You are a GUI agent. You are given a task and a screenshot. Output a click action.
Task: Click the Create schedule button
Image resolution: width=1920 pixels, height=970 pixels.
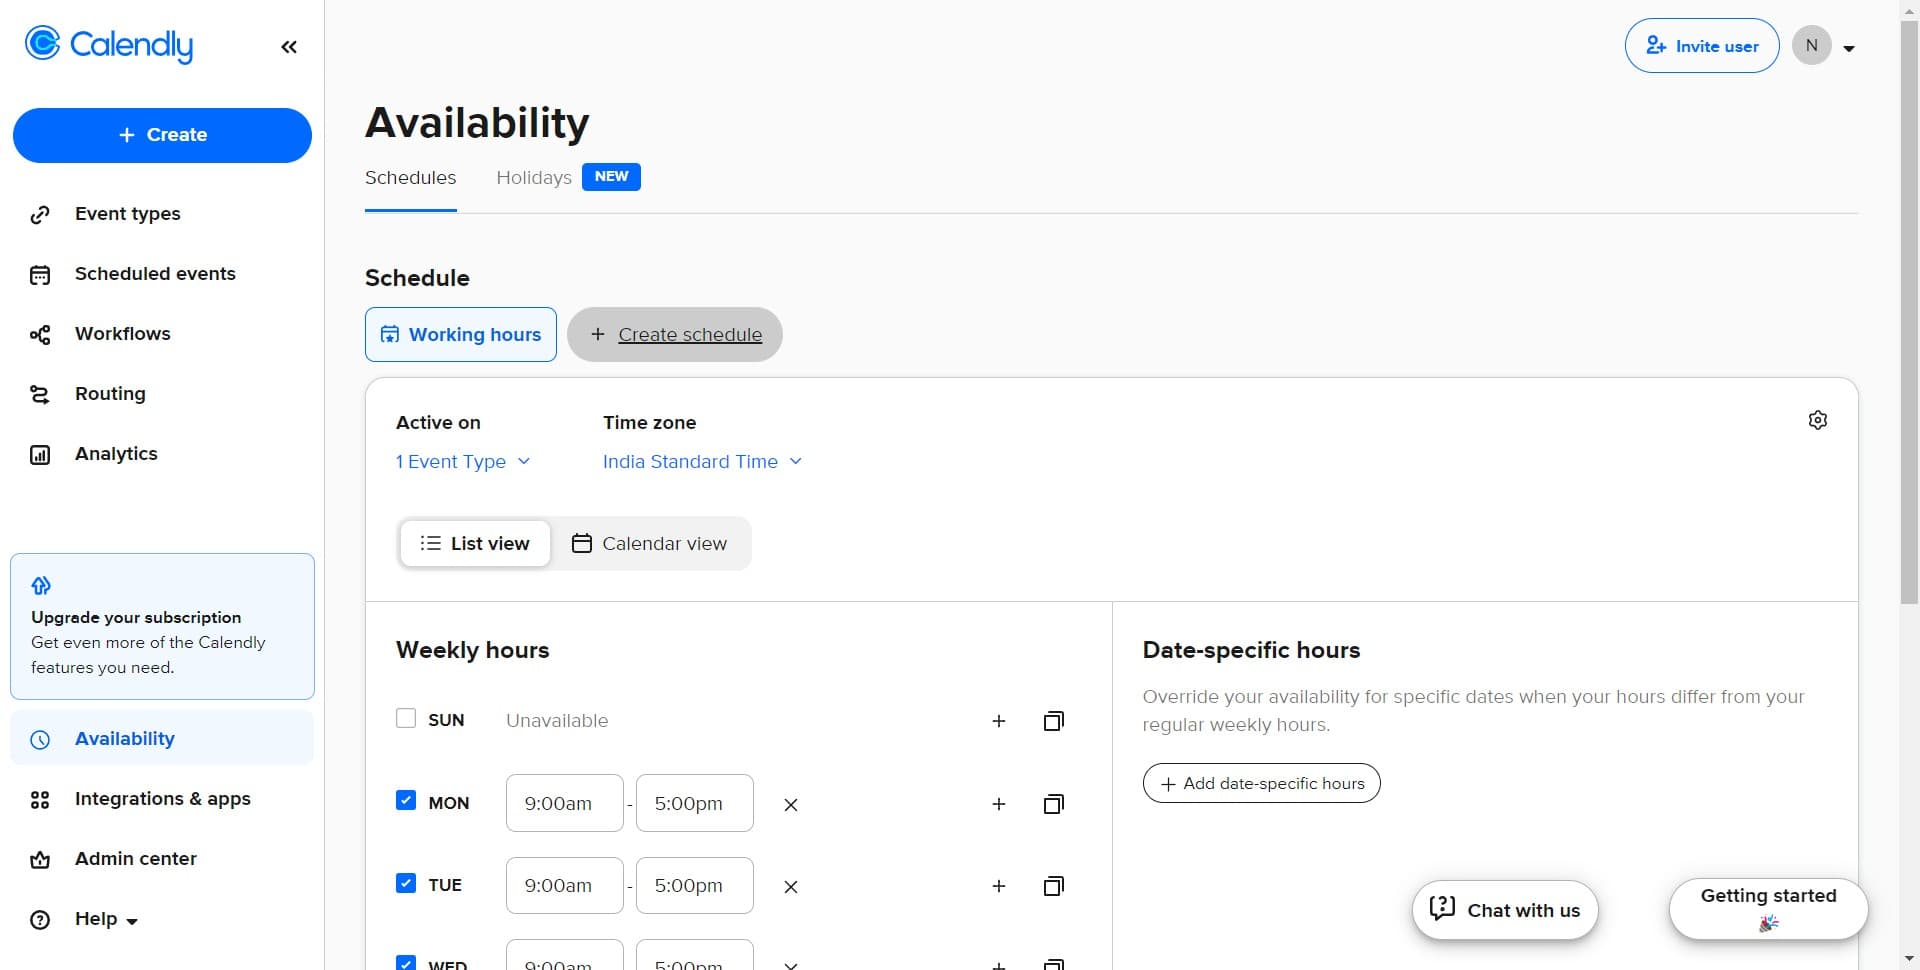675,335
